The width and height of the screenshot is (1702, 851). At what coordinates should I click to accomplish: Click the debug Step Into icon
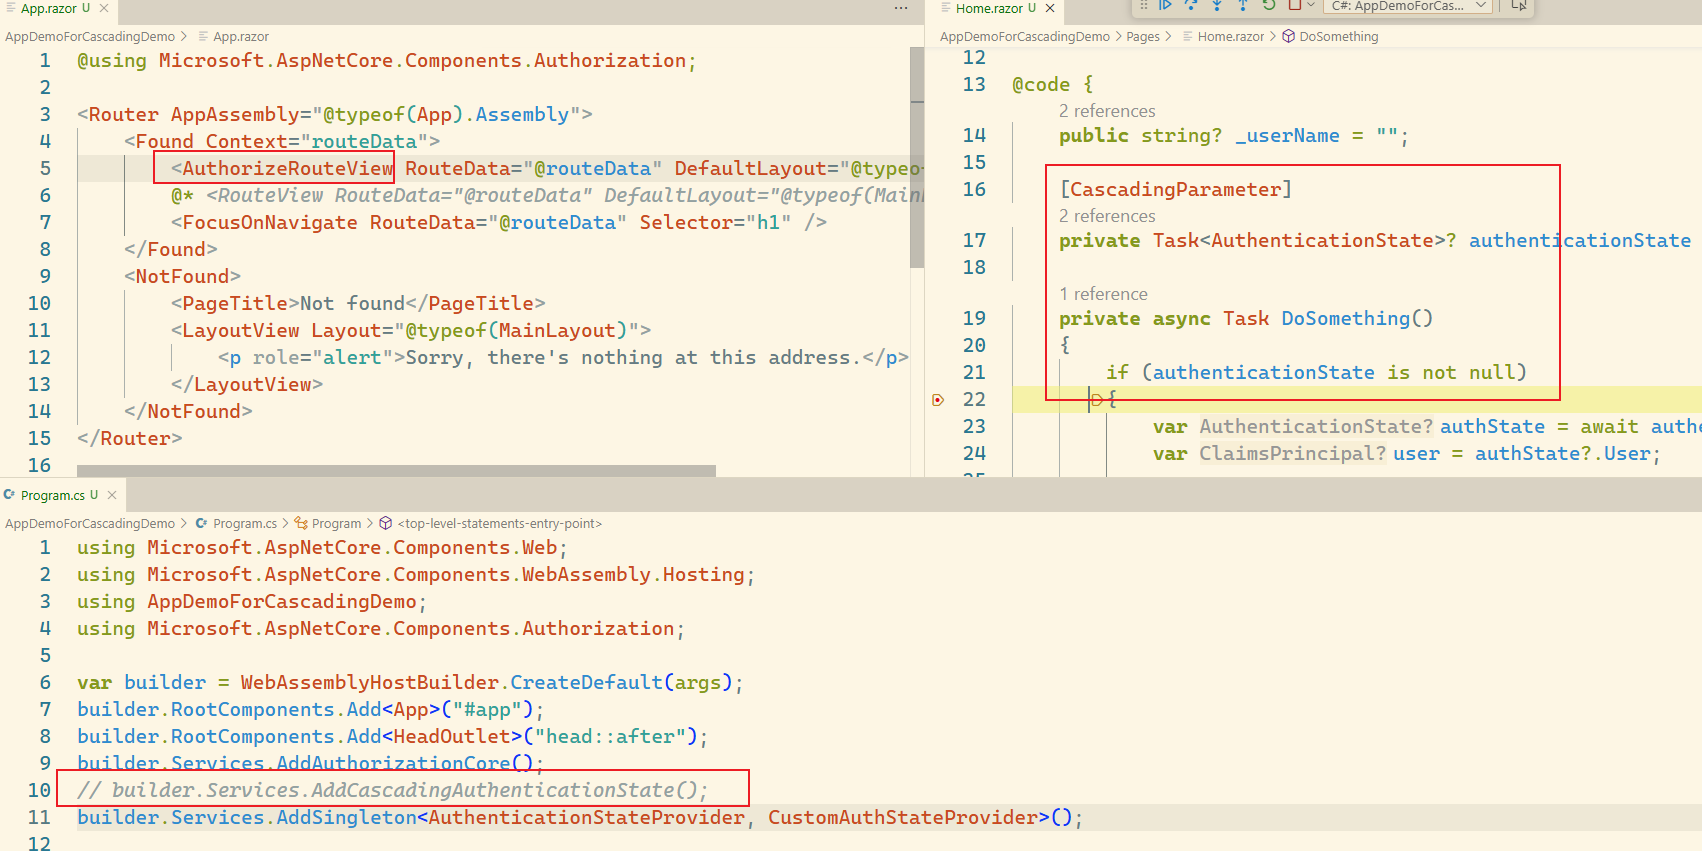pos(1217,5)
